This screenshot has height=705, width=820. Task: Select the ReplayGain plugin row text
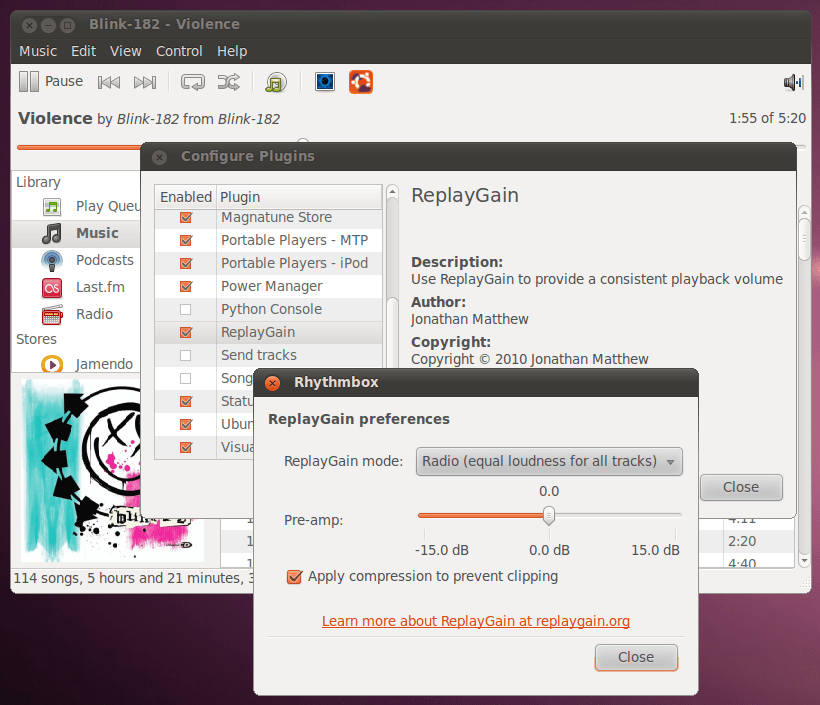point(258,333)
